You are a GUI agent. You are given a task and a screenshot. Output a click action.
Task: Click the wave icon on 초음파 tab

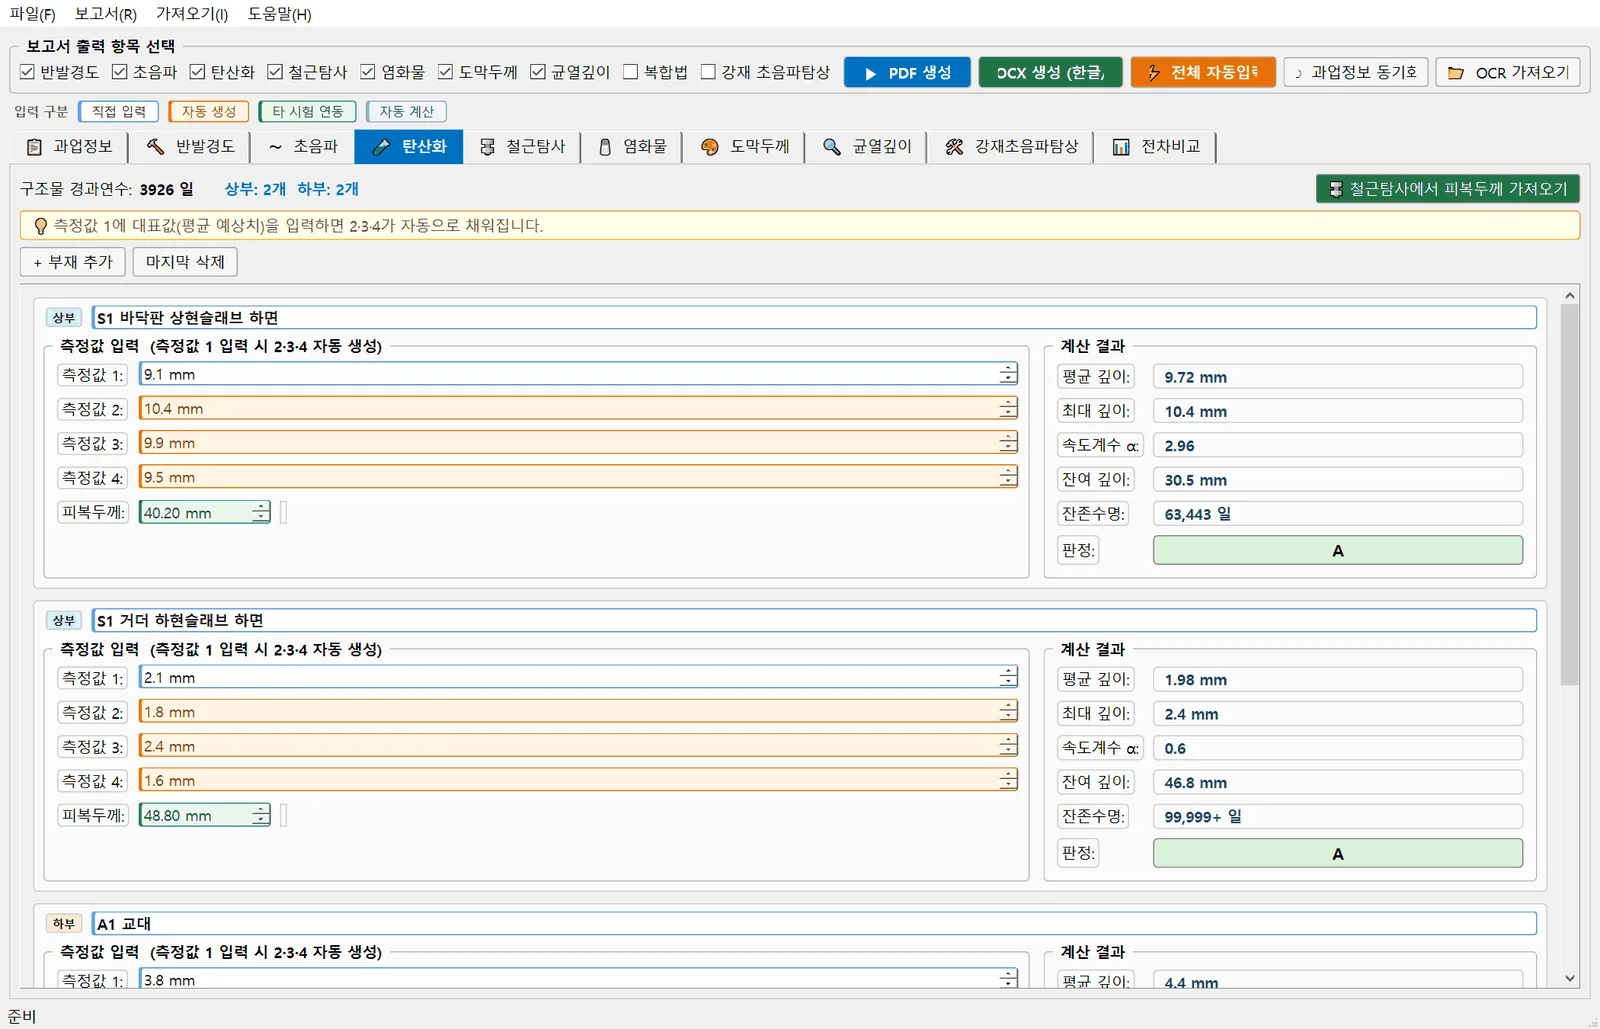tap(275, 147)
